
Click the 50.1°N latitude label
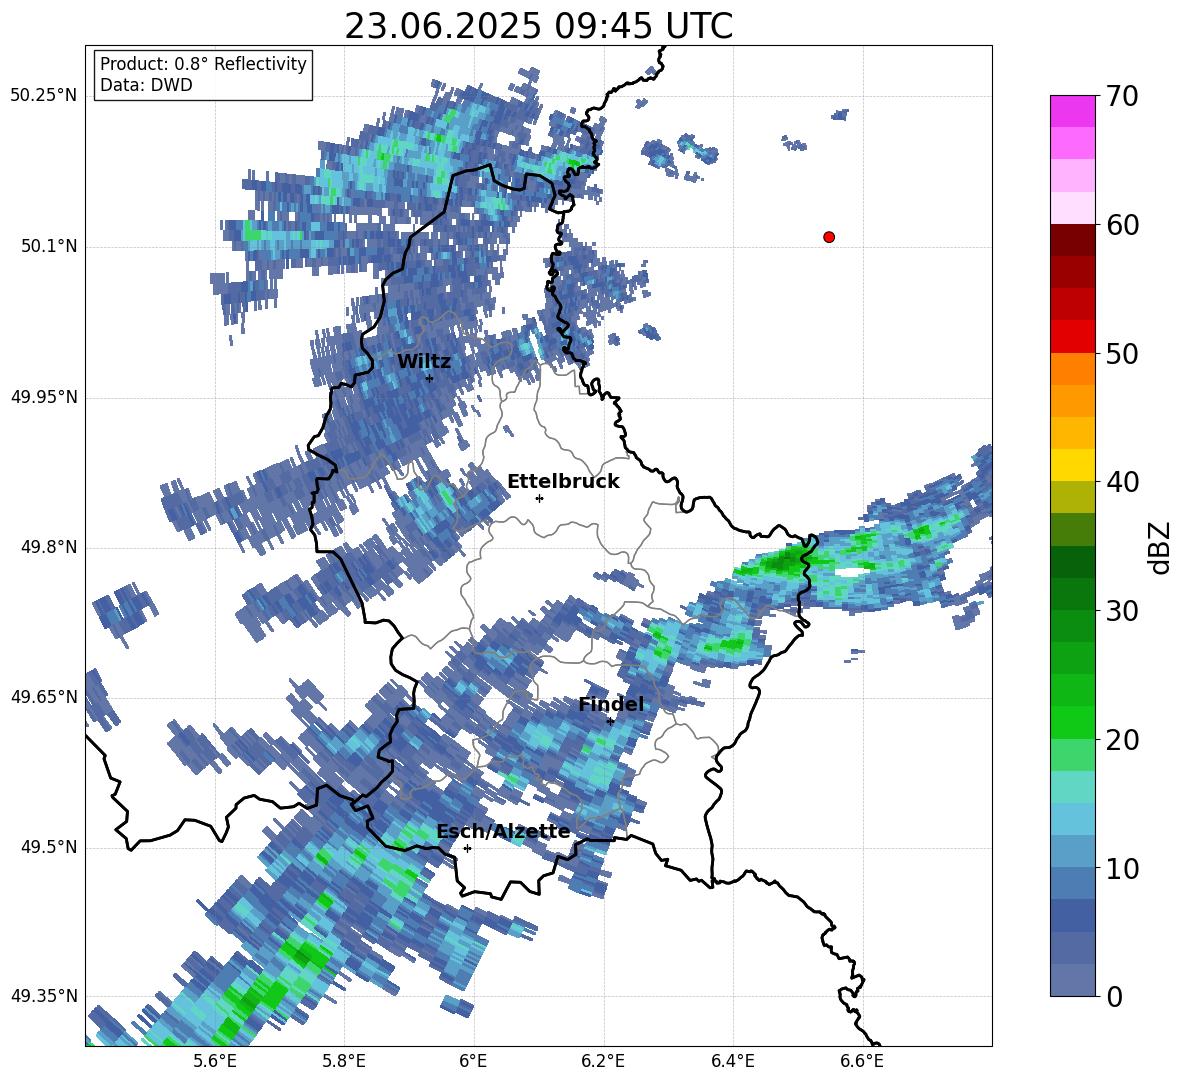(49, 247)
